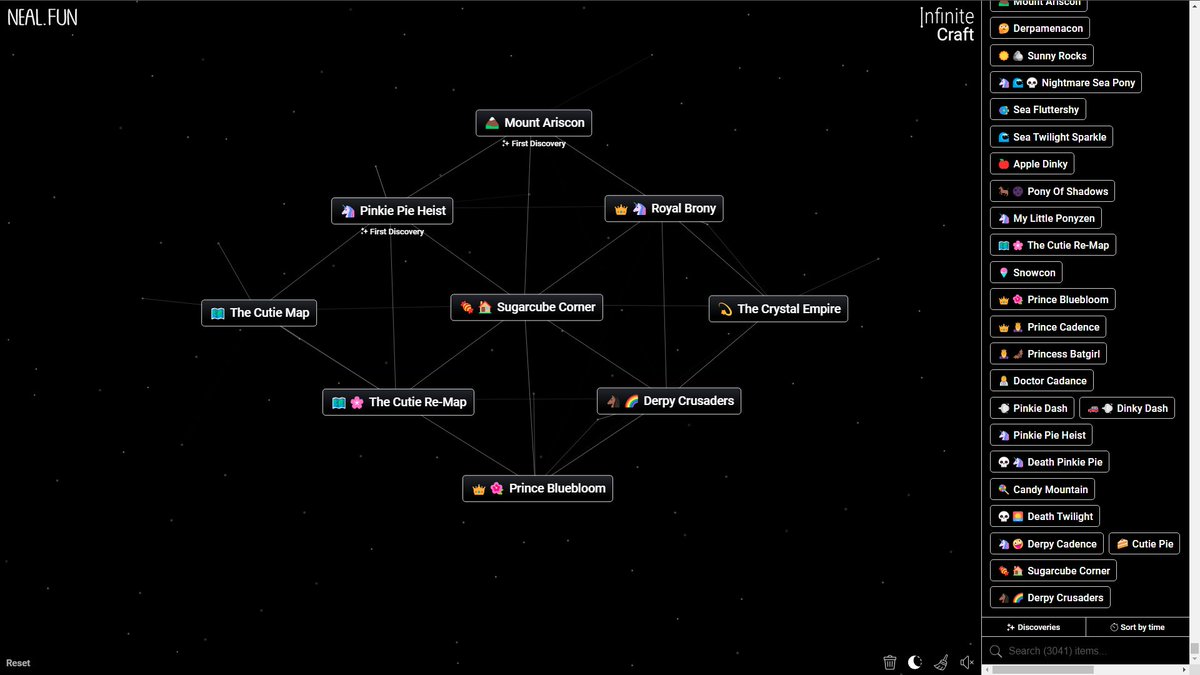This screenshot has height=675, width=1200.
Task: Select Derpy Crusaders node on canvas
Action: (669, 401)
